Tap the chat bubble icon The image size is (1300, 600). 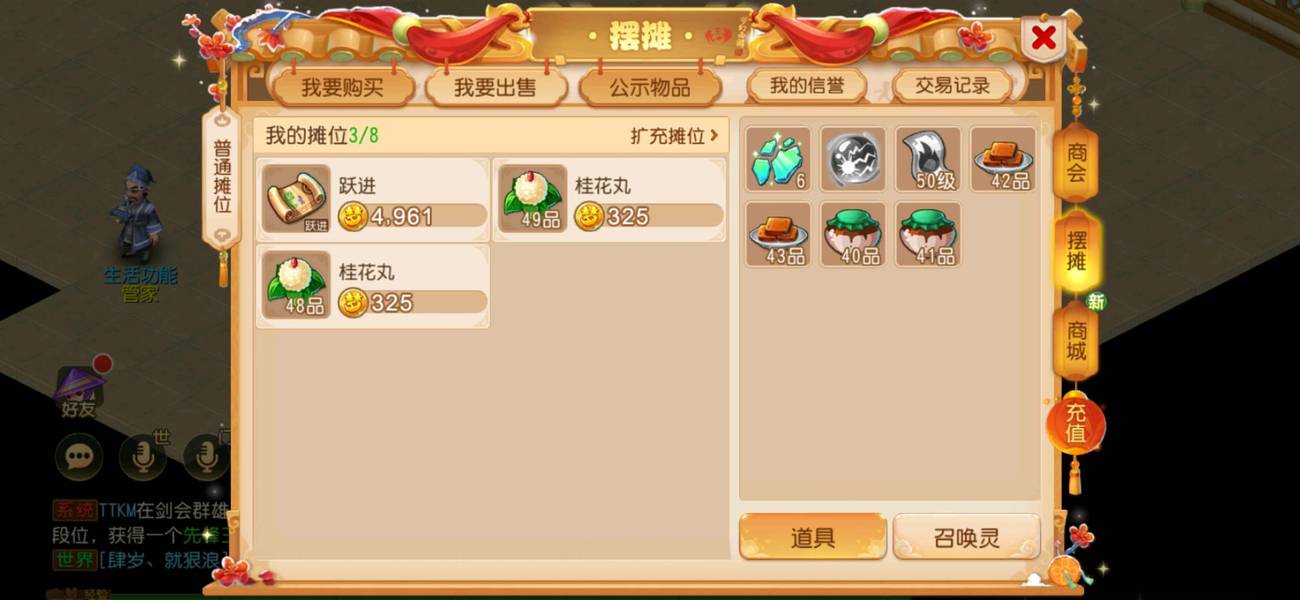tap(79, 458)
